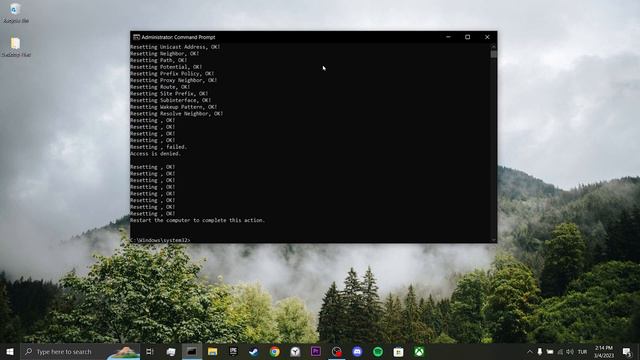
Task: Click 'Restart the computer to complete this action.' text
Action: coord(198,220)
